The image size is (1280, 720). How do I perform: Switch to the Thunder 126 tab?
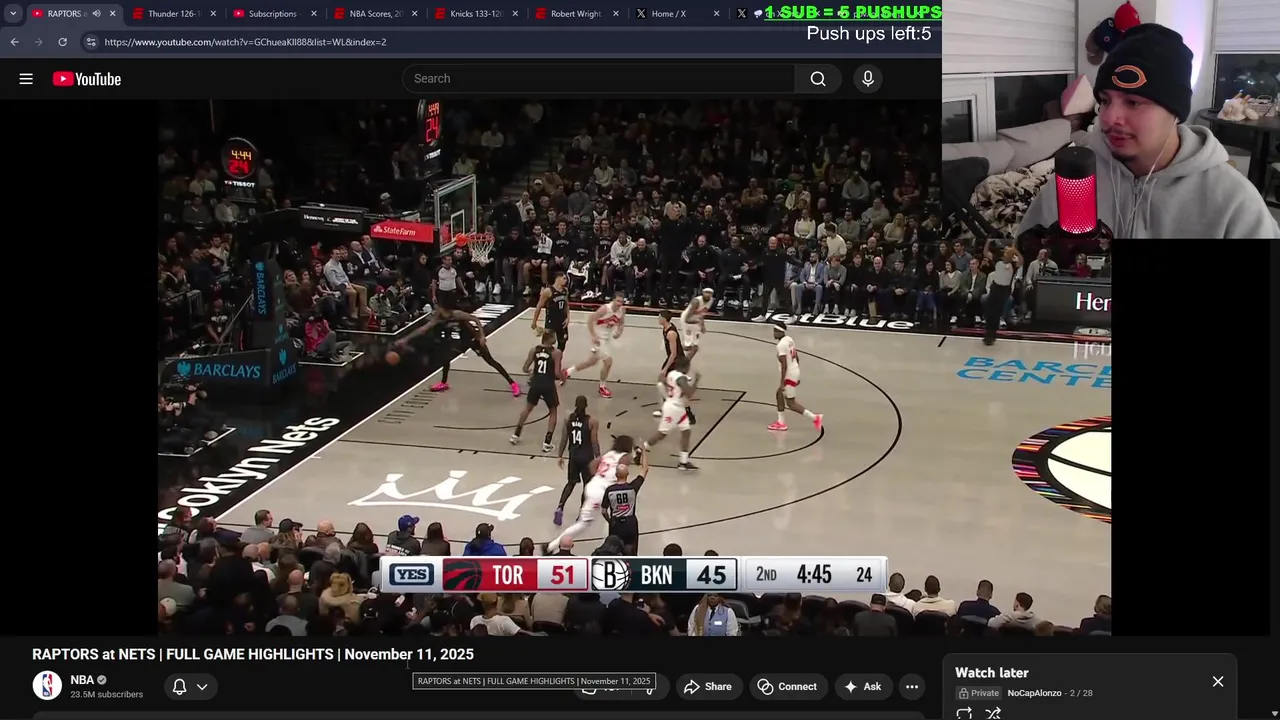[x=173, y=14]
